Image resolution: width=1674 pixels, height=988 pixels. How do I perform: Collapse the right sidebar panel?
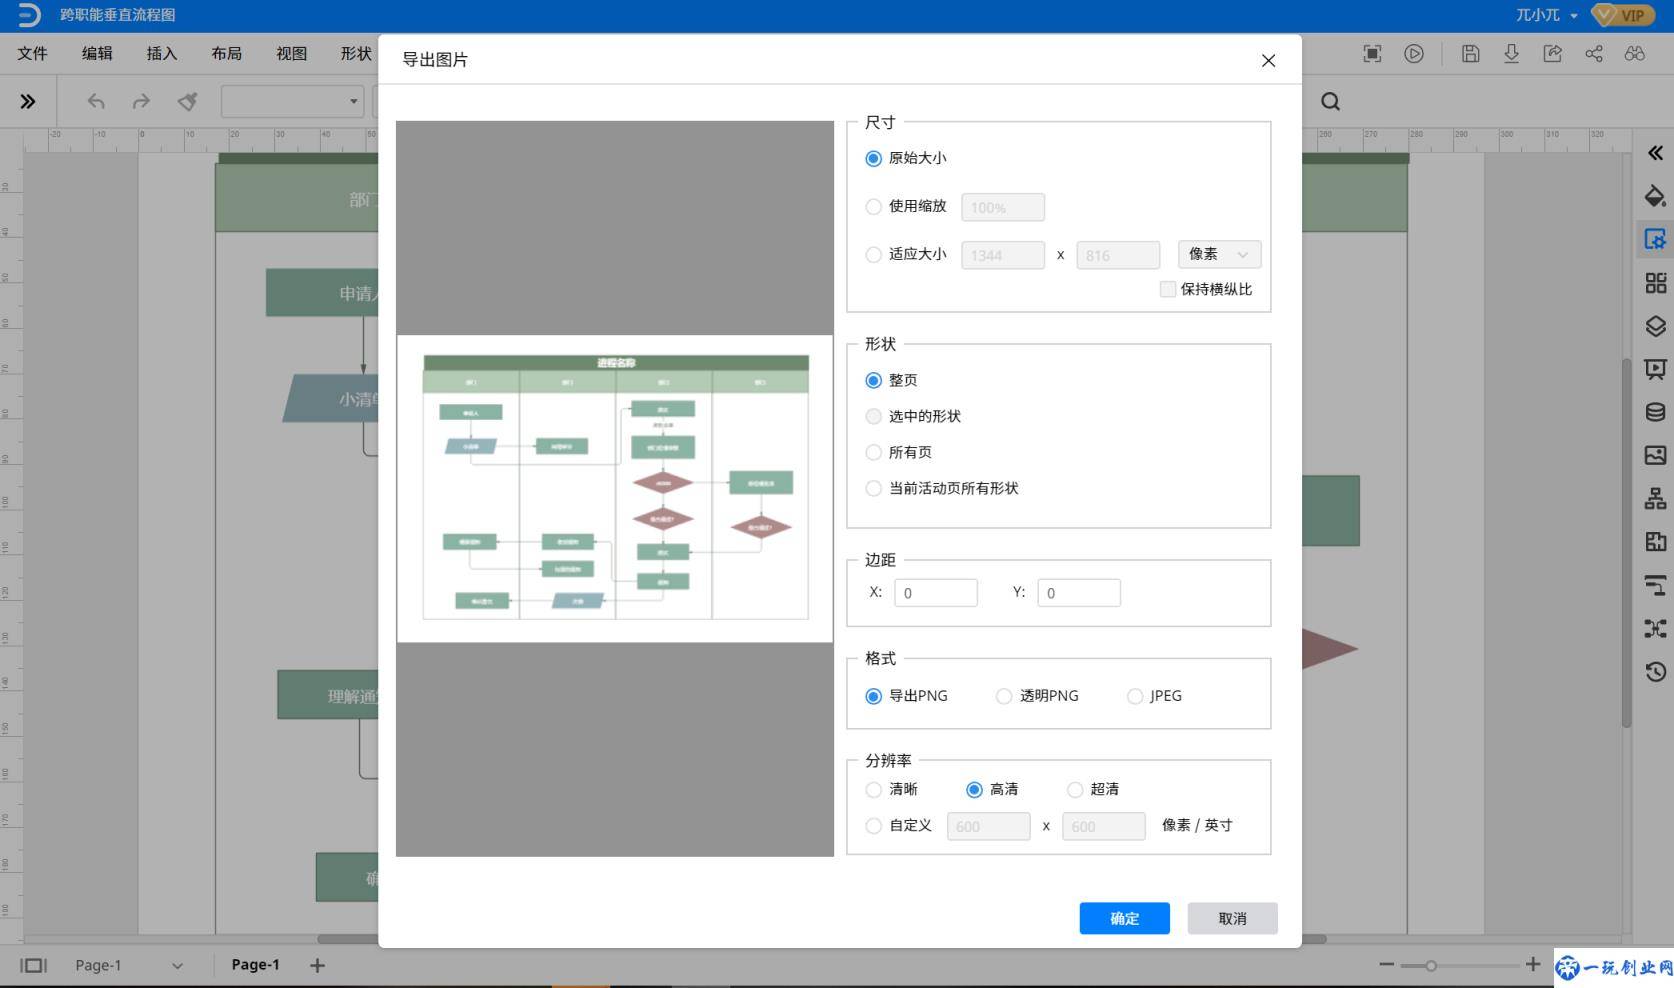(1655, 153)
